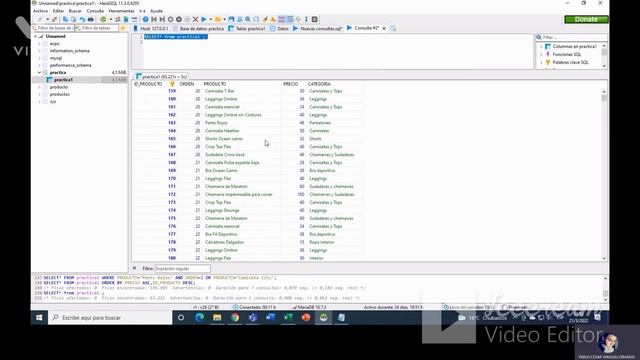Switch to Tabla: practica1 tab
This screenshot has height=360, width=640.
(x=247, y=28)
